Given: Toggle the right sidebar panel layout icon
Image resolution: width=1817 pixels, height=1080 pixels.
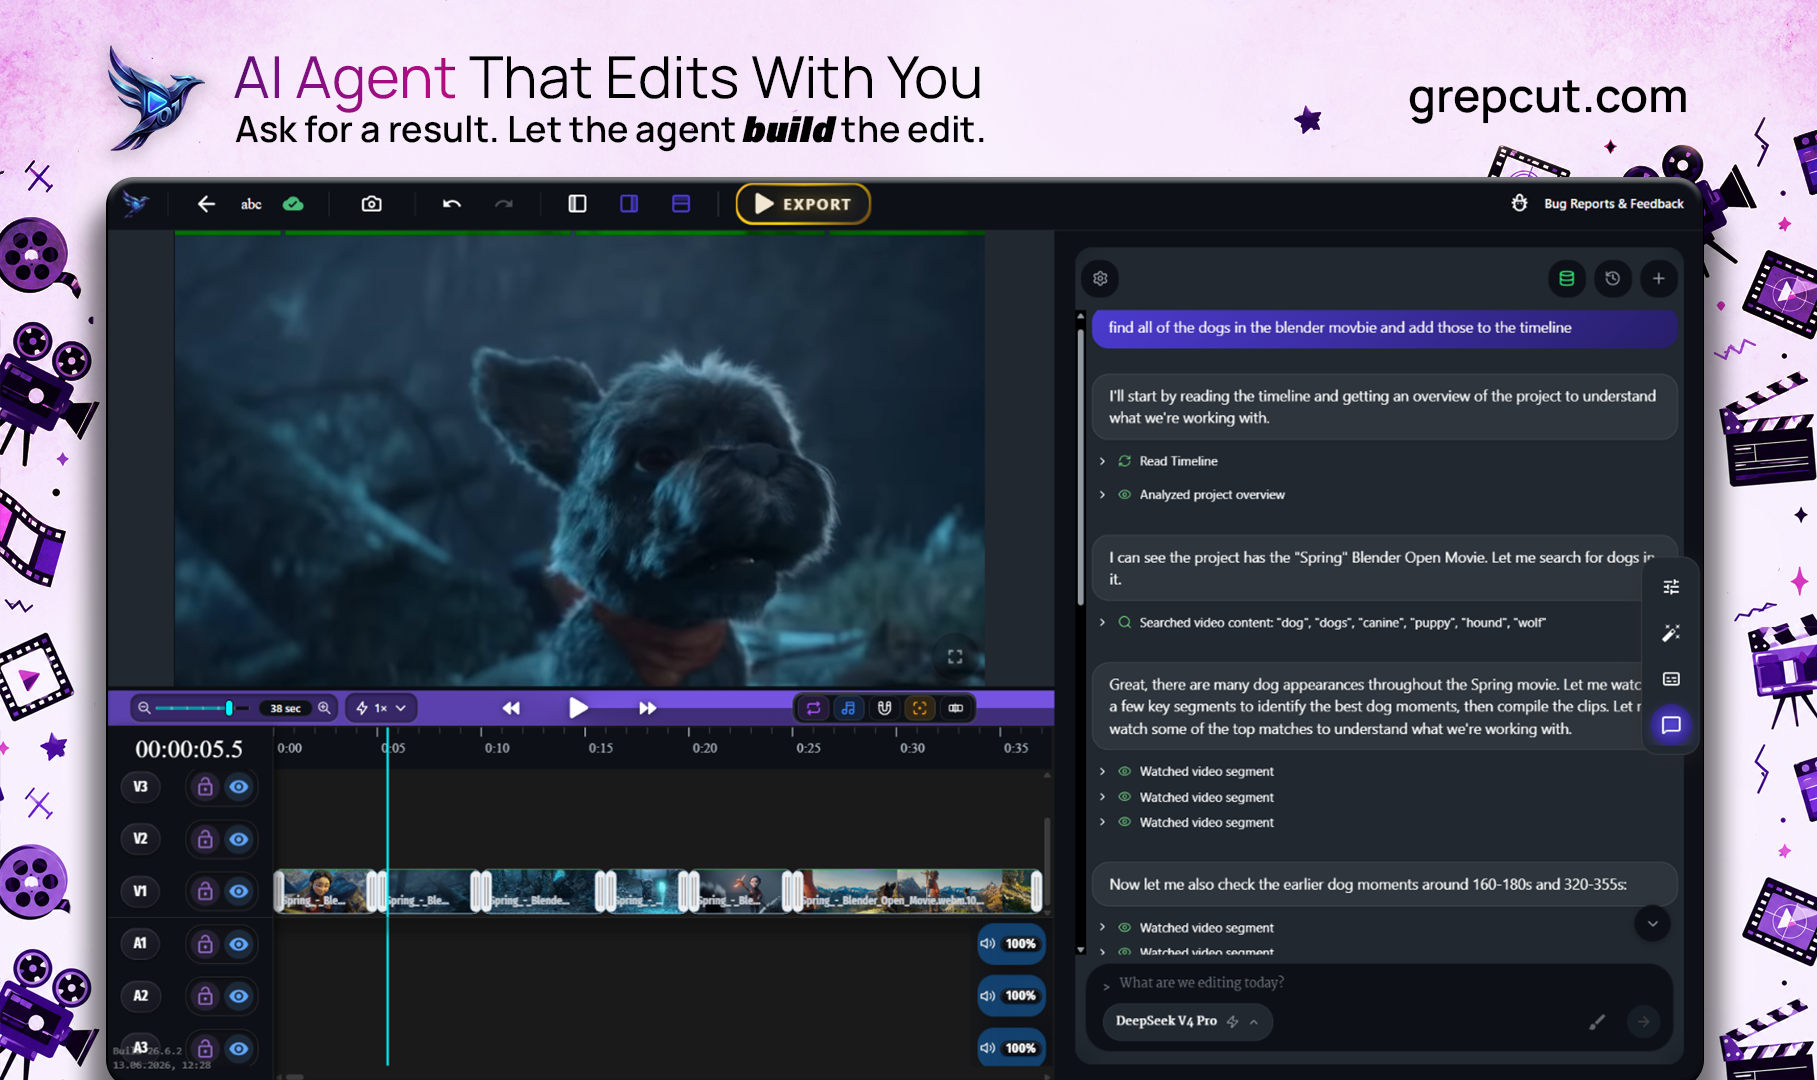Looking at the screenshot, I should [x=629, y=204].
